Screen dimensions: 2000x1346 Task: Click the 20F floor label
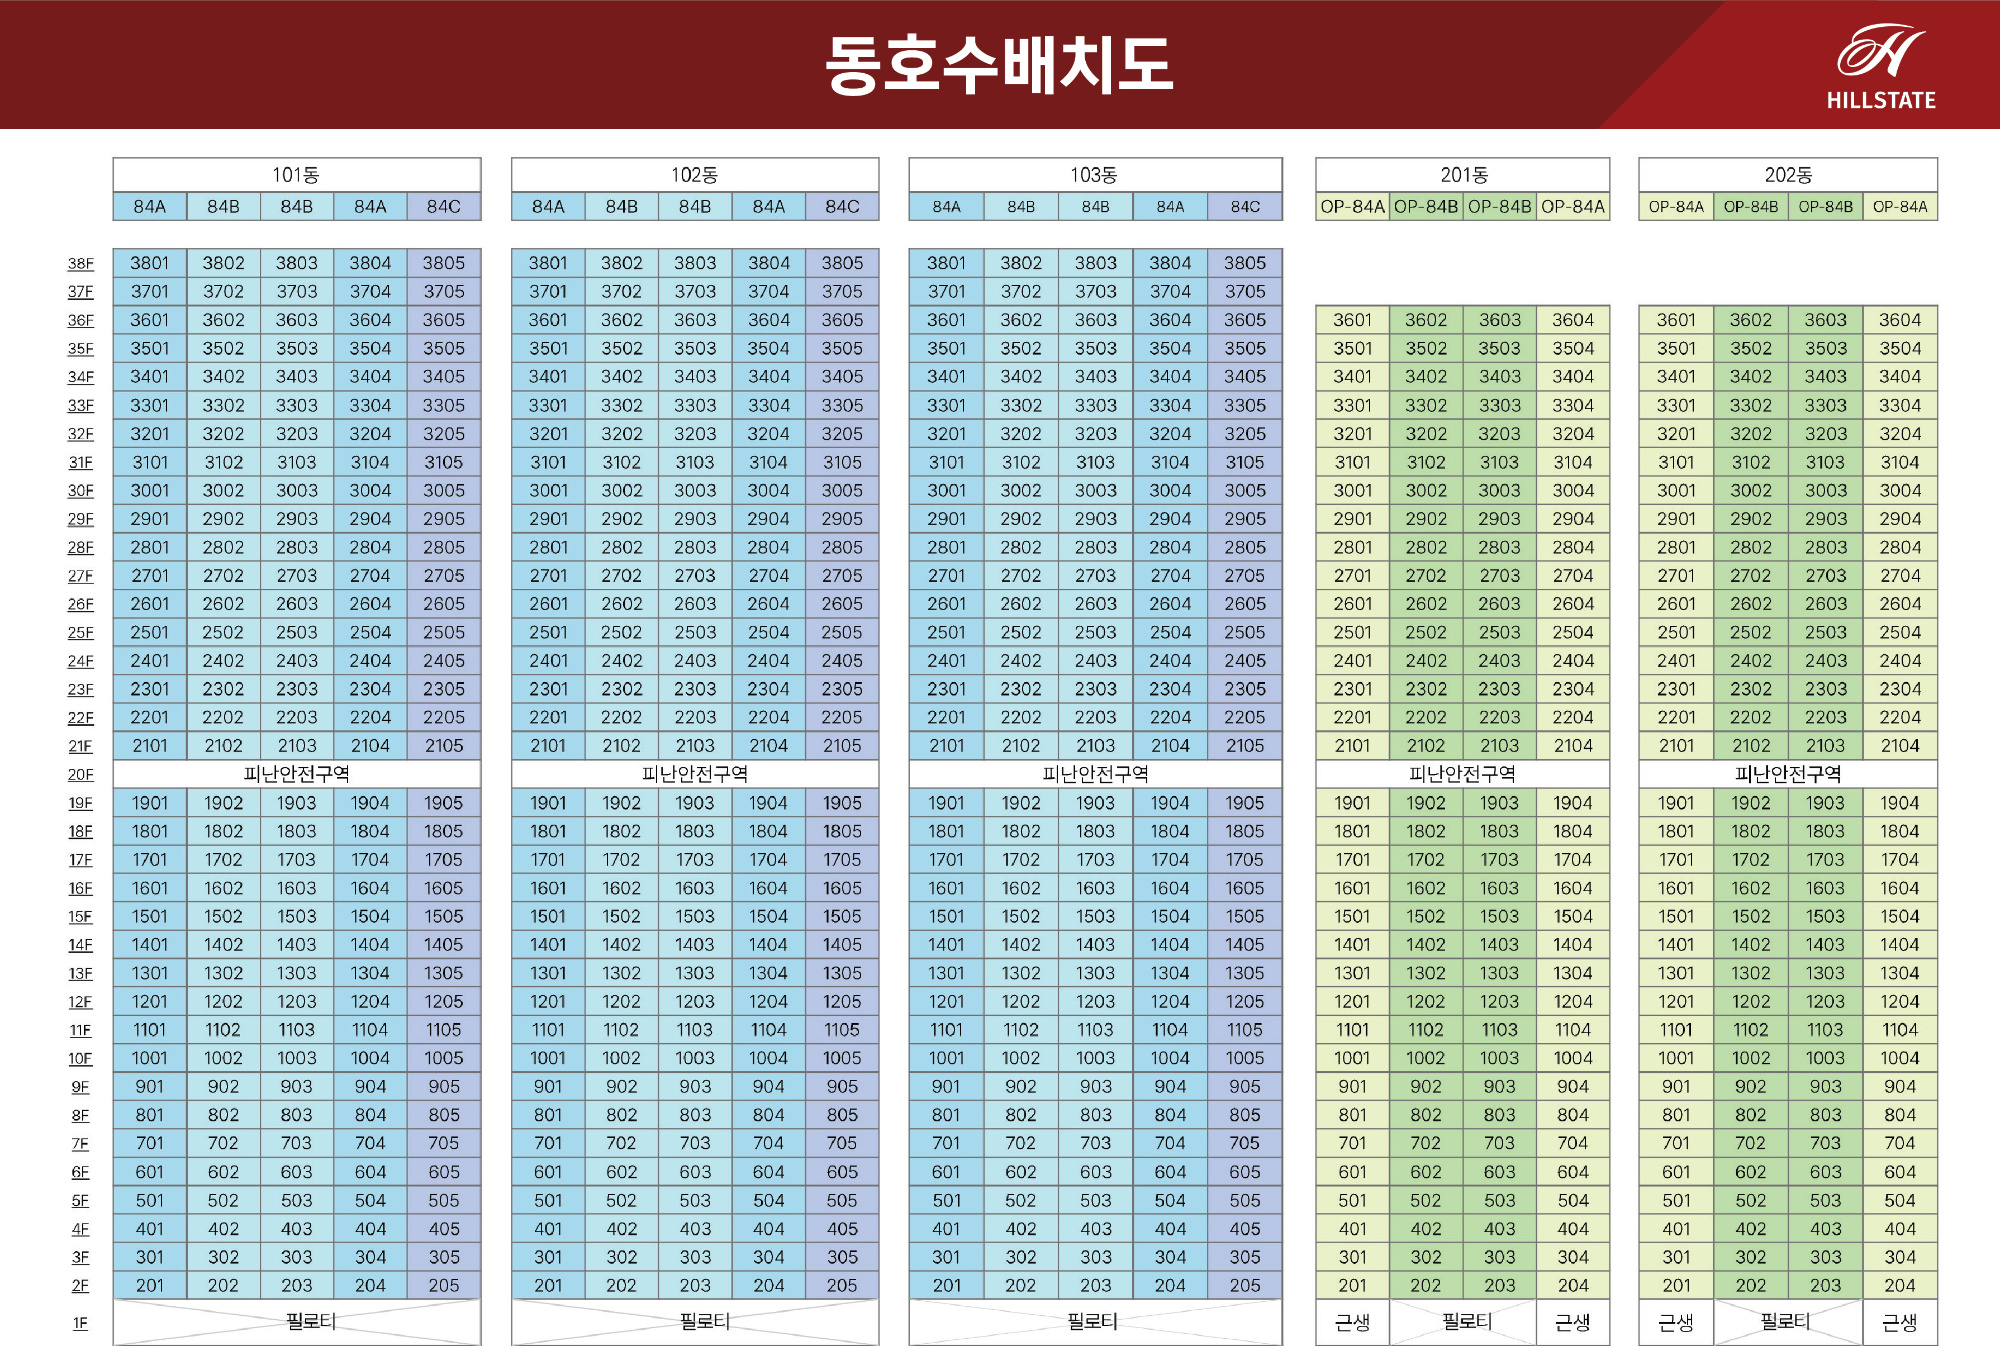click(80, 775)
